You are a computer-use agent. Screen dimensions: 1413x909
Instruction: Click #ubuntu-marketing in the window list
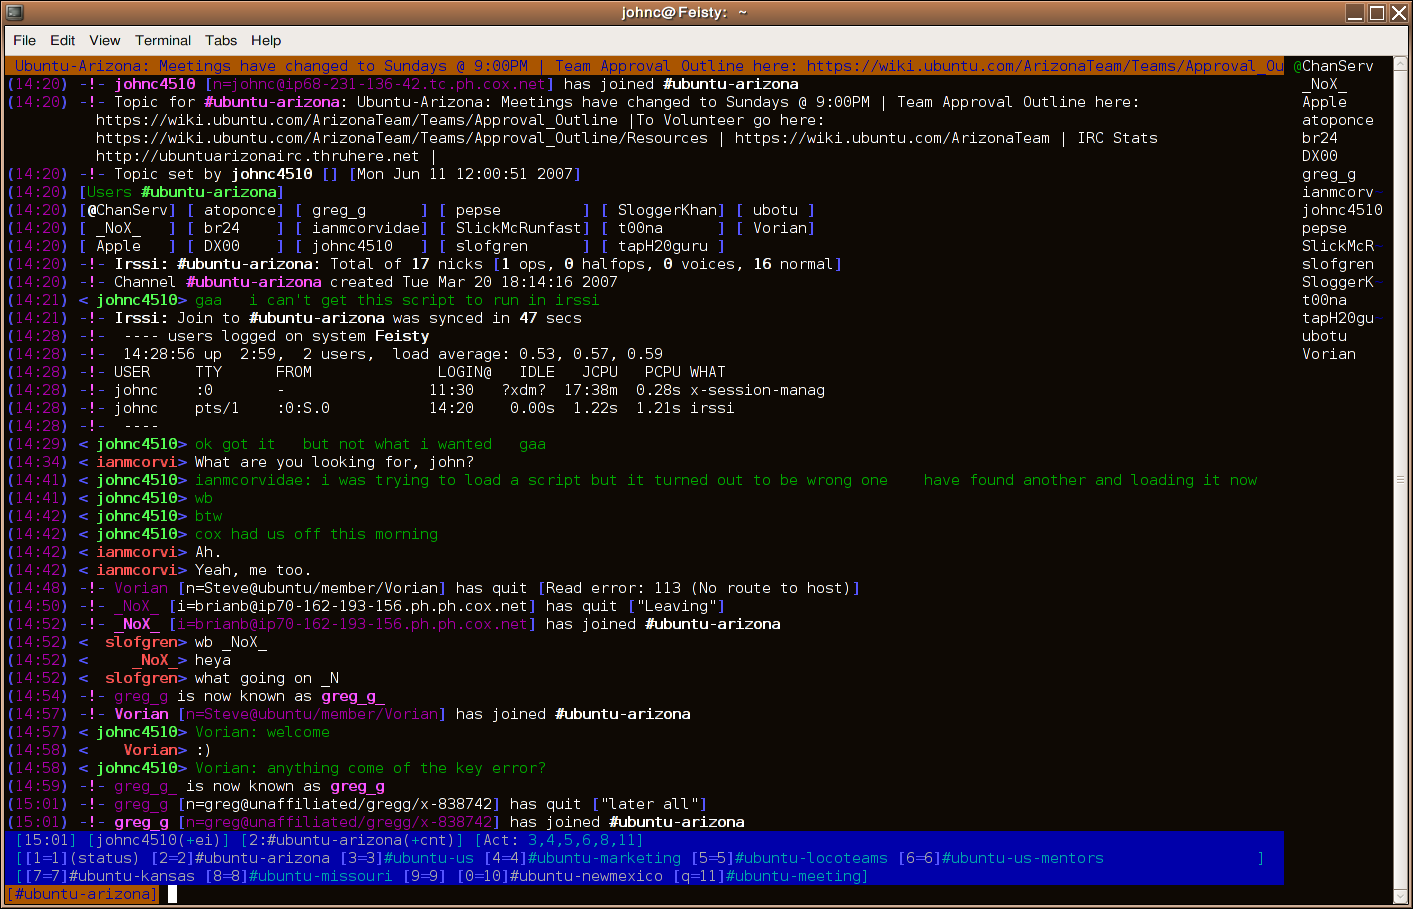click(x=604, y=858)
